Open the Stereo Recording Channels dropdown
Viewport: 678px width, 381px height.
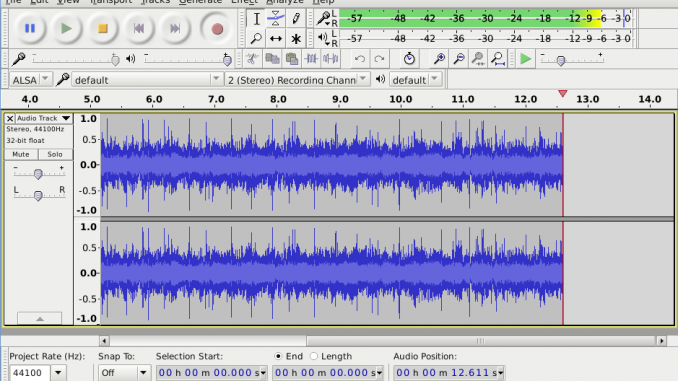(297, 80)
